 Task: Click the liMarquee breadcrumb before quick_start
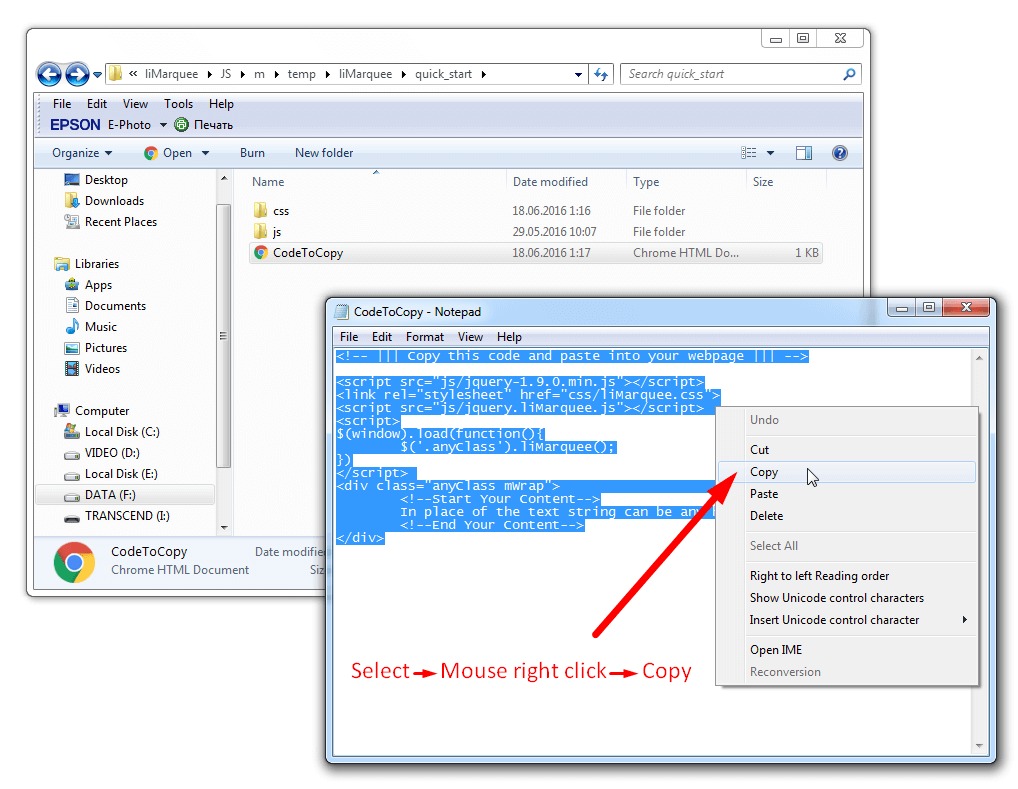(x=365, y=74)
